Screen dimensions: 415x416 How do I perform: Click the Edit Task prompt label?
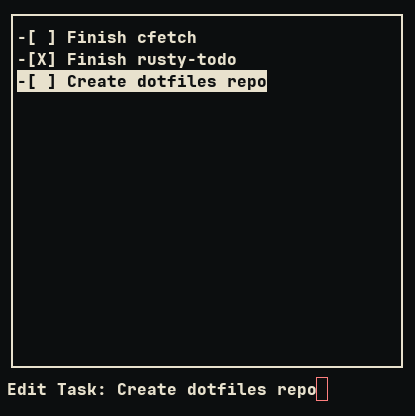click(56, 389)
